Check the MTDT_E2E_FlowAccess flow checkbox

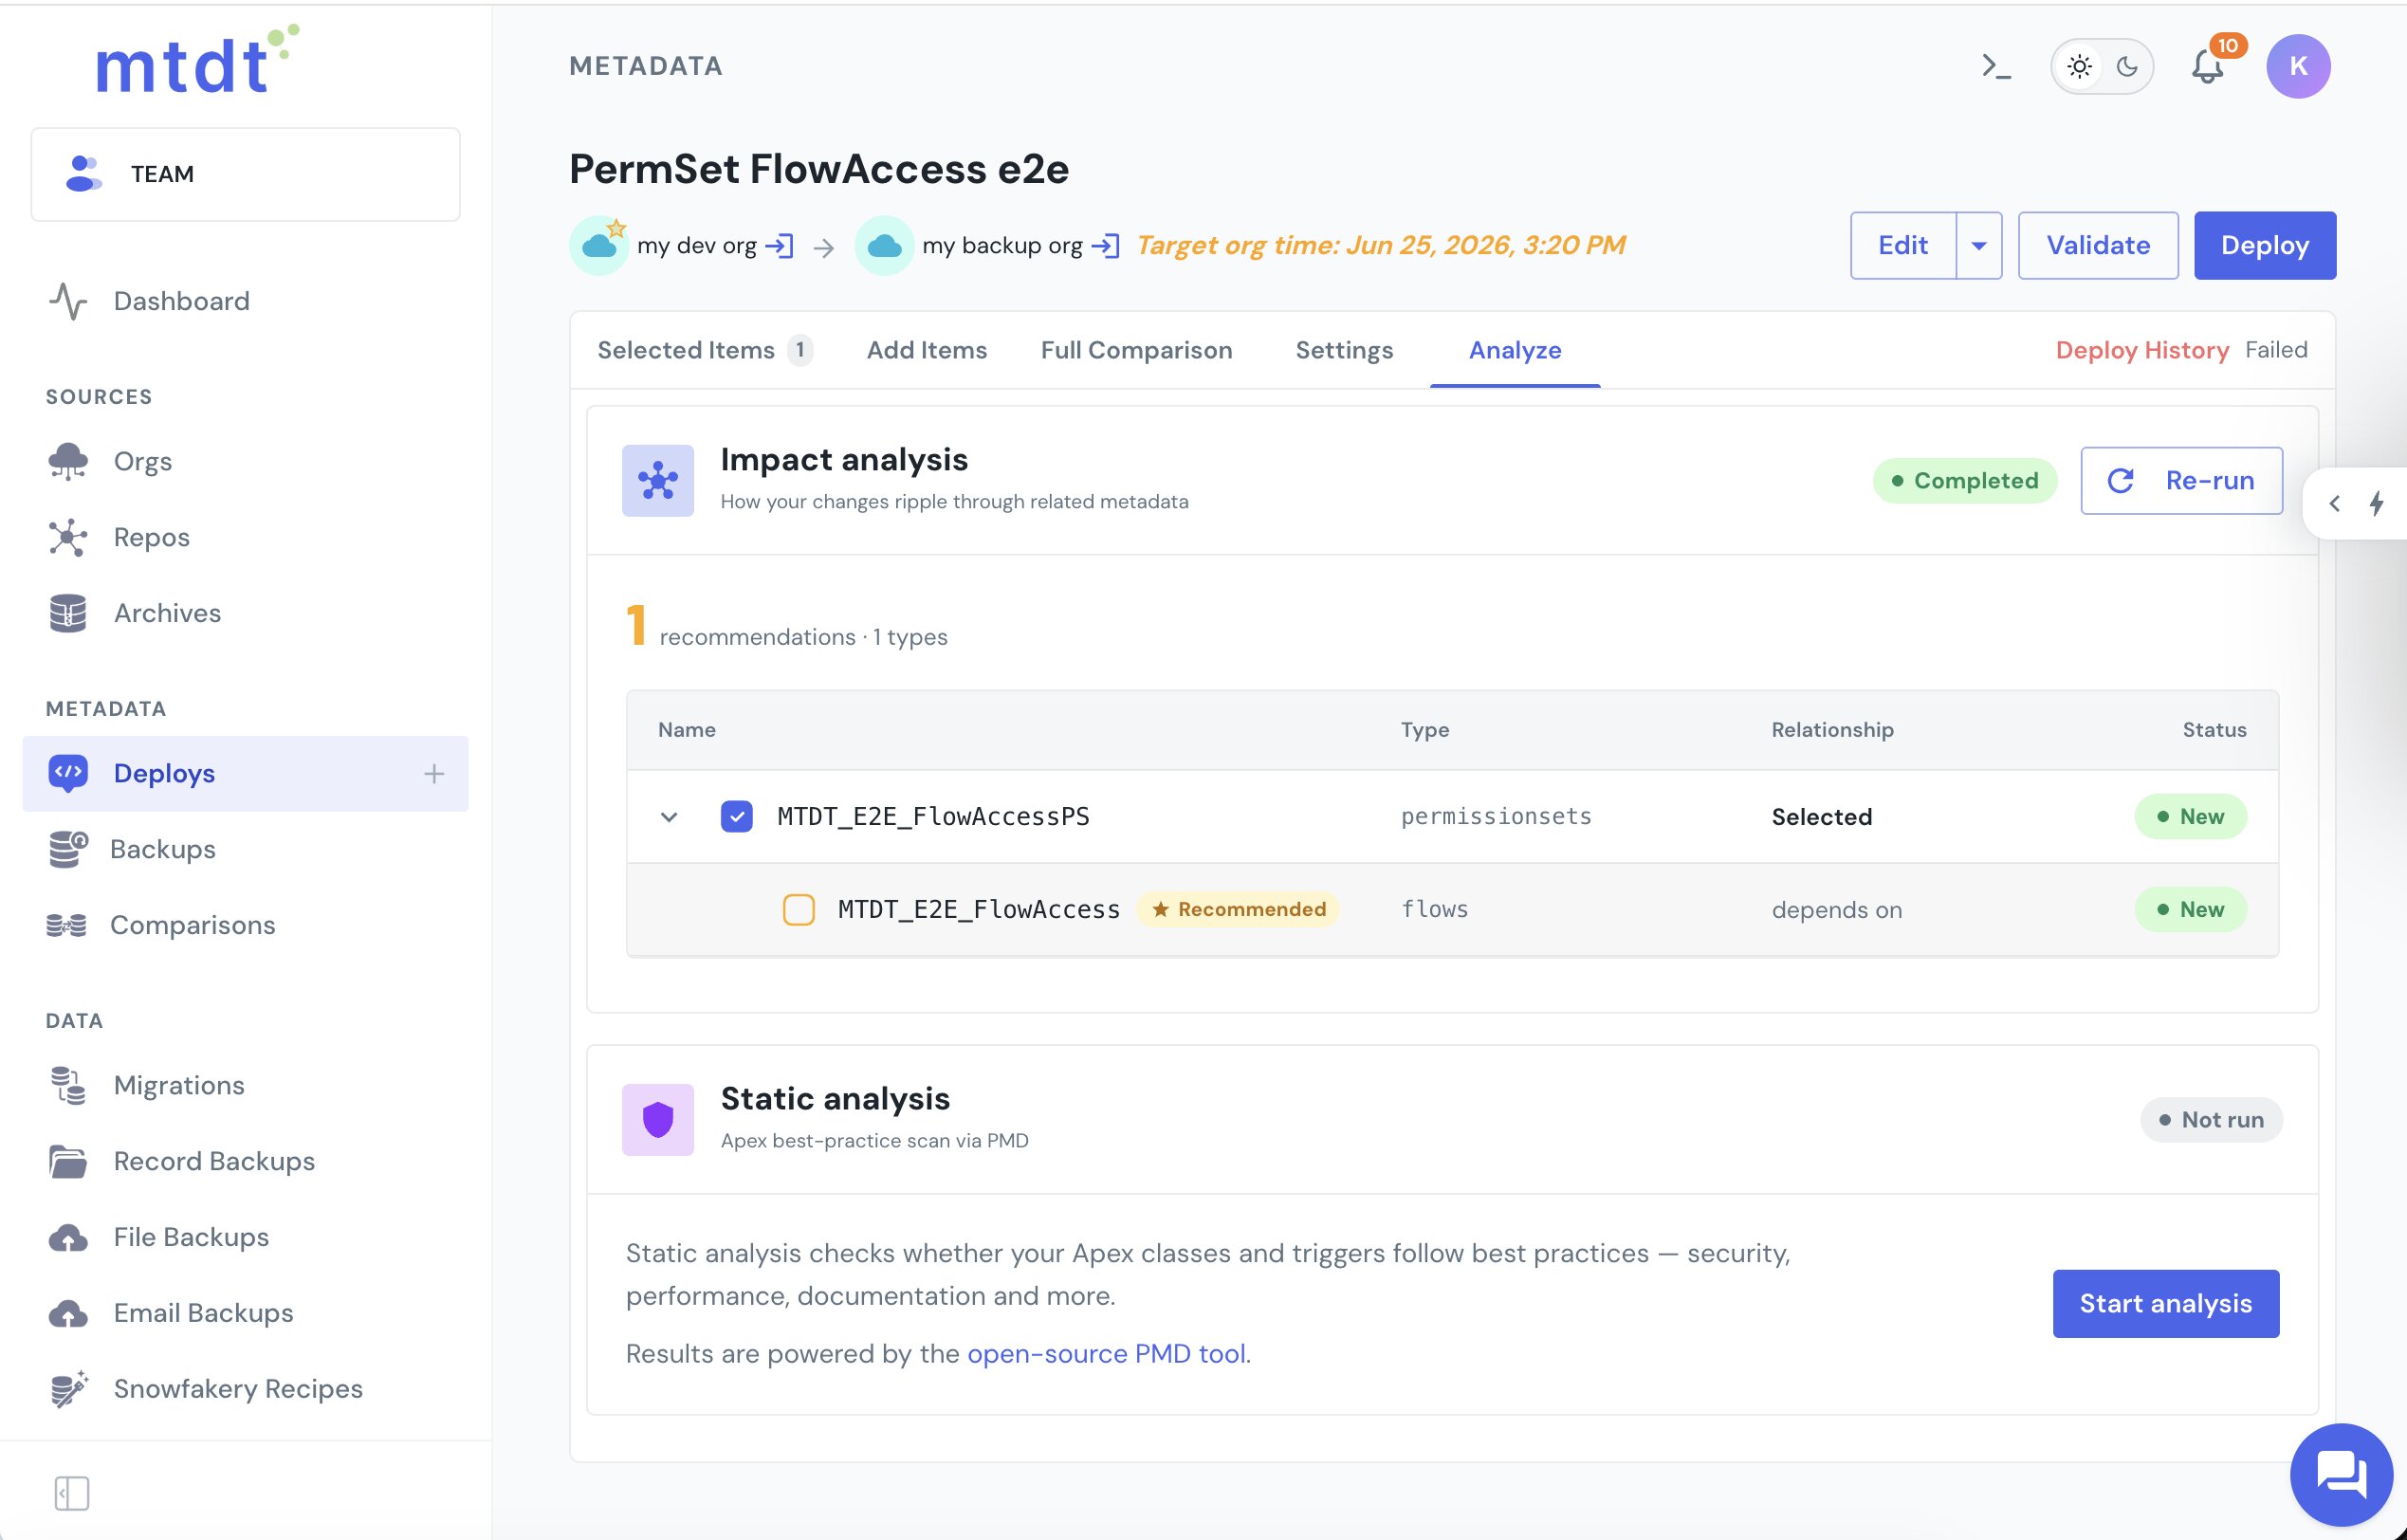pos(798,909)
